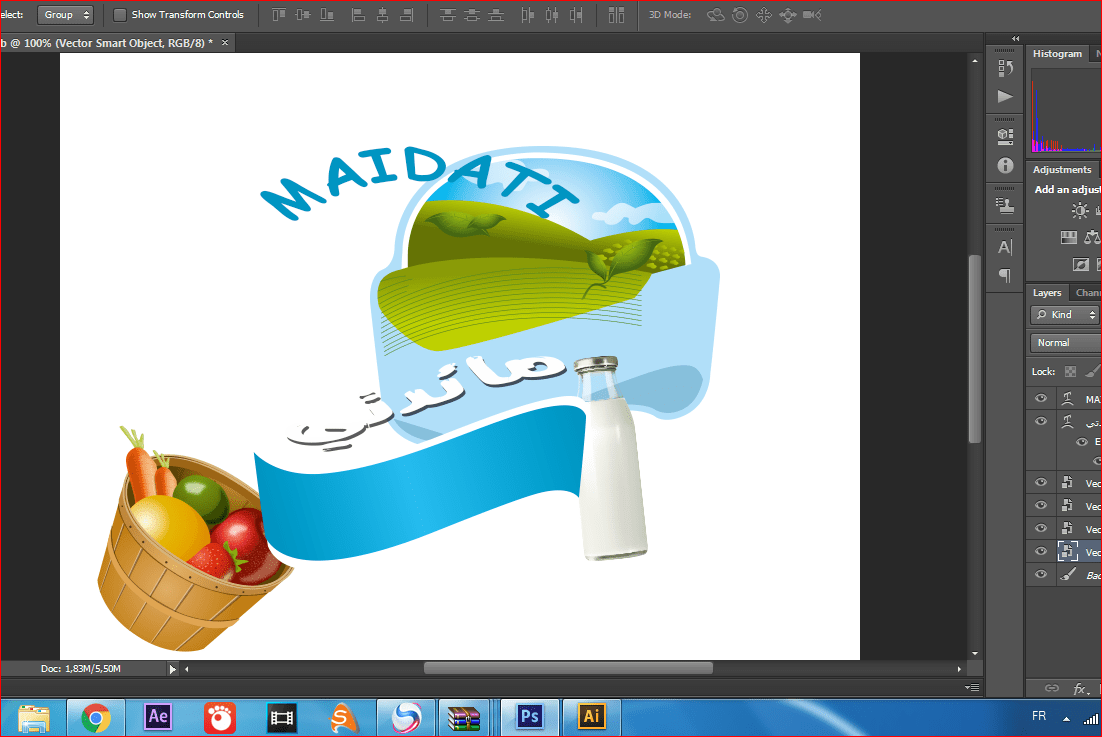
Task: Enable Show Transform Controls checkbox
Action: click(120, 15)
